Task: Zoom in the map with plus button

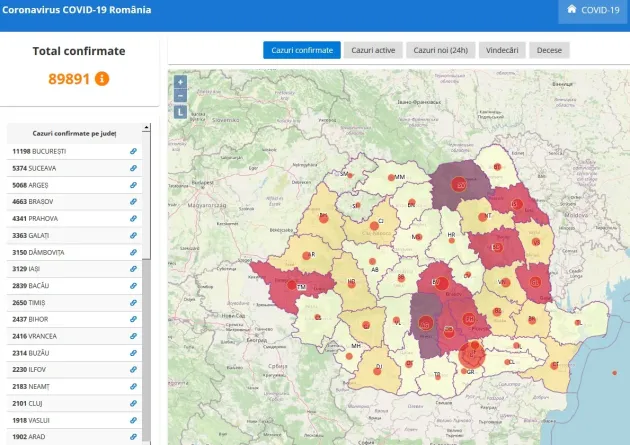Action: (180, 82)
